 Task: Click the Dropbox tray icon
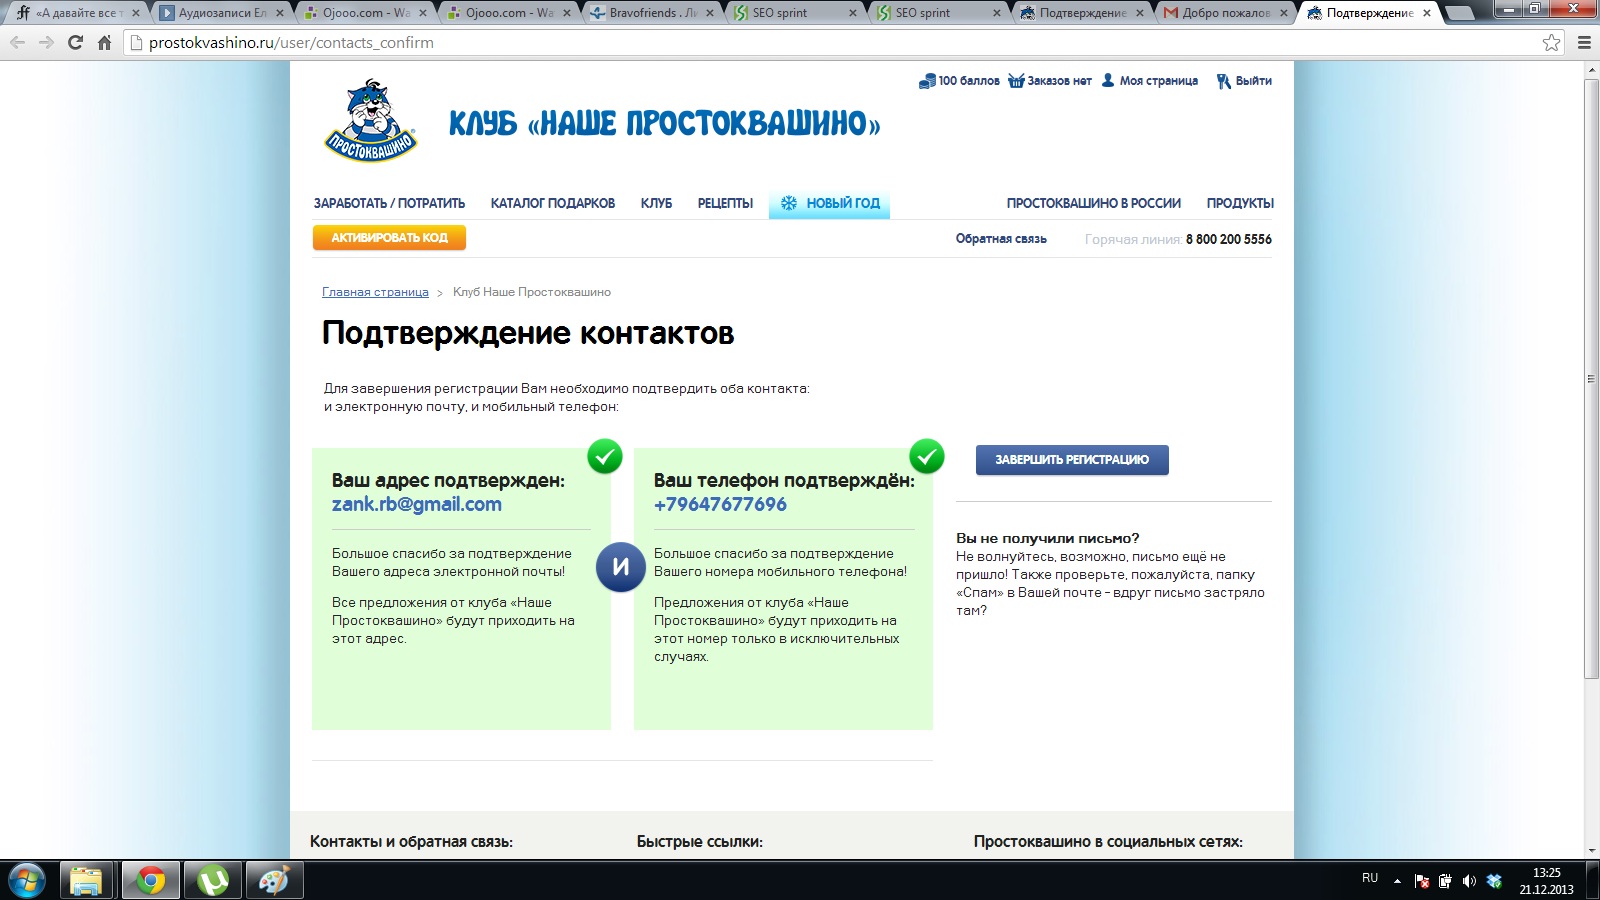click(x=1494, y=881)
